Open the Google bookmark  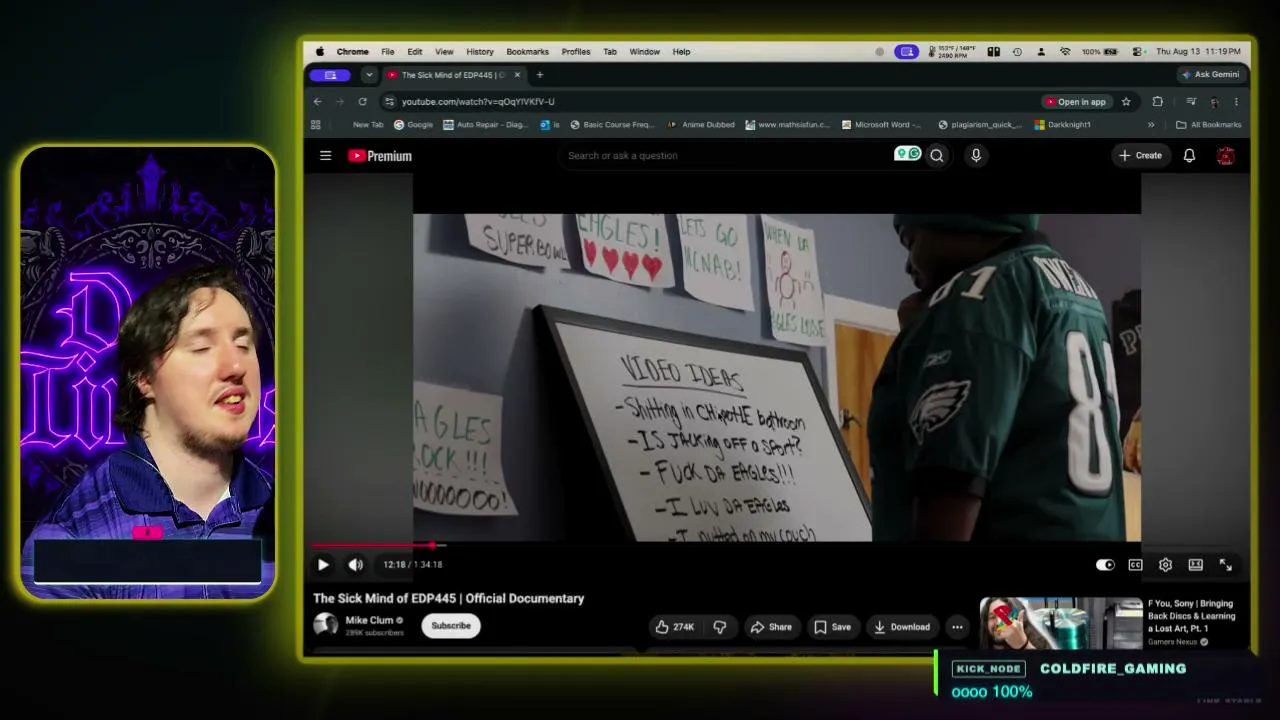[413, 125]
